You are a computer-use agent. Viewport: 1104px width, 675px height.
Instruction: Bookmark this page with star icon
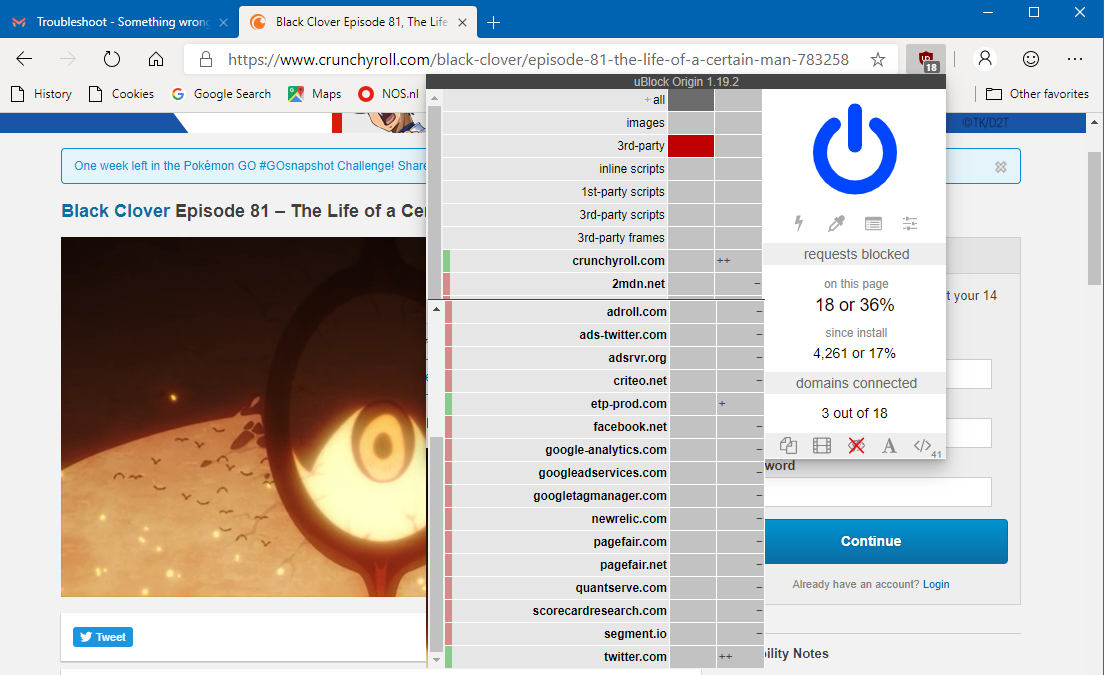click(877, 59)
